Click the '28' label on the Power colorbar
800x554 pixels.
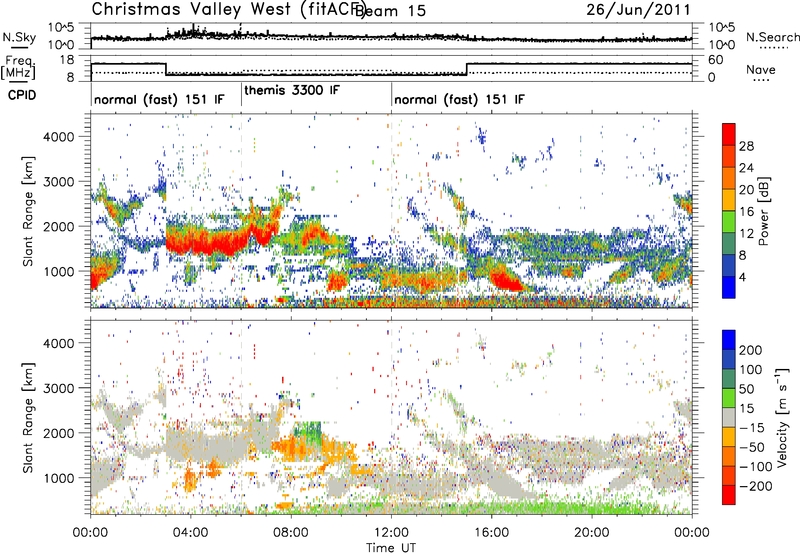tap(746, 146)
